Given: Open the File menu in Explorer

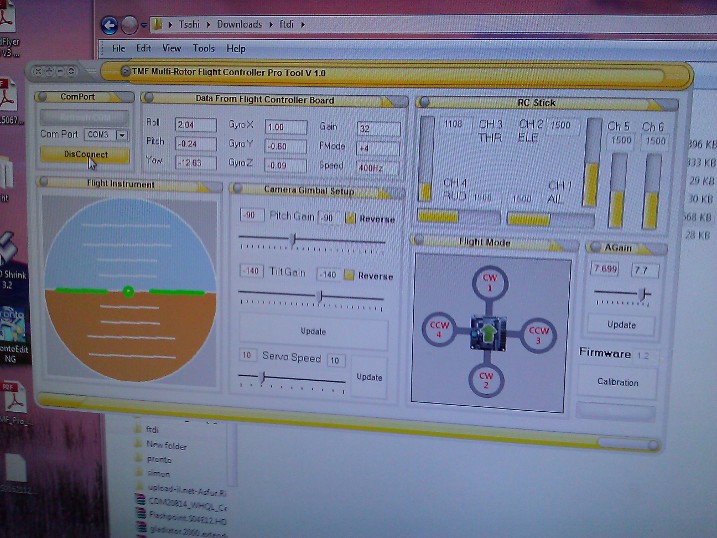Looking at the screenshot, I should coord(118,48).
